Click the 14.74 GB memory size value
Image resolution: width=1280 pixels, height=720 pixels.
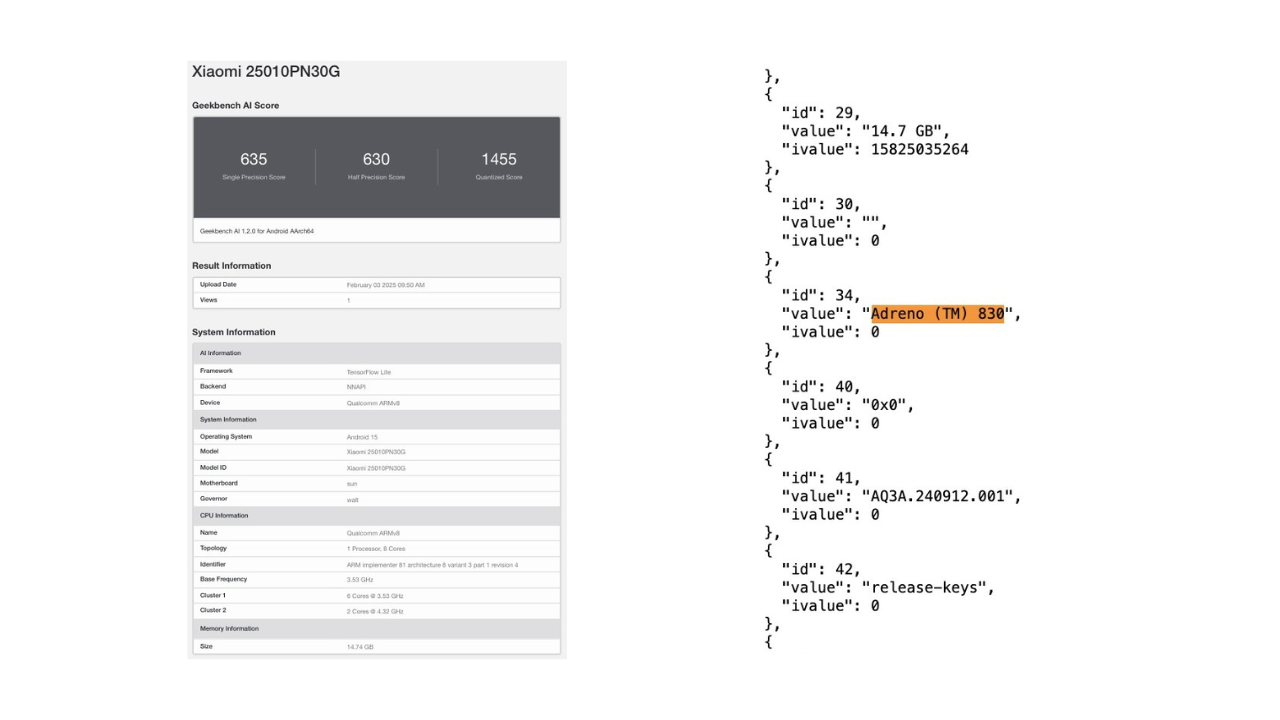coord(360,647)
